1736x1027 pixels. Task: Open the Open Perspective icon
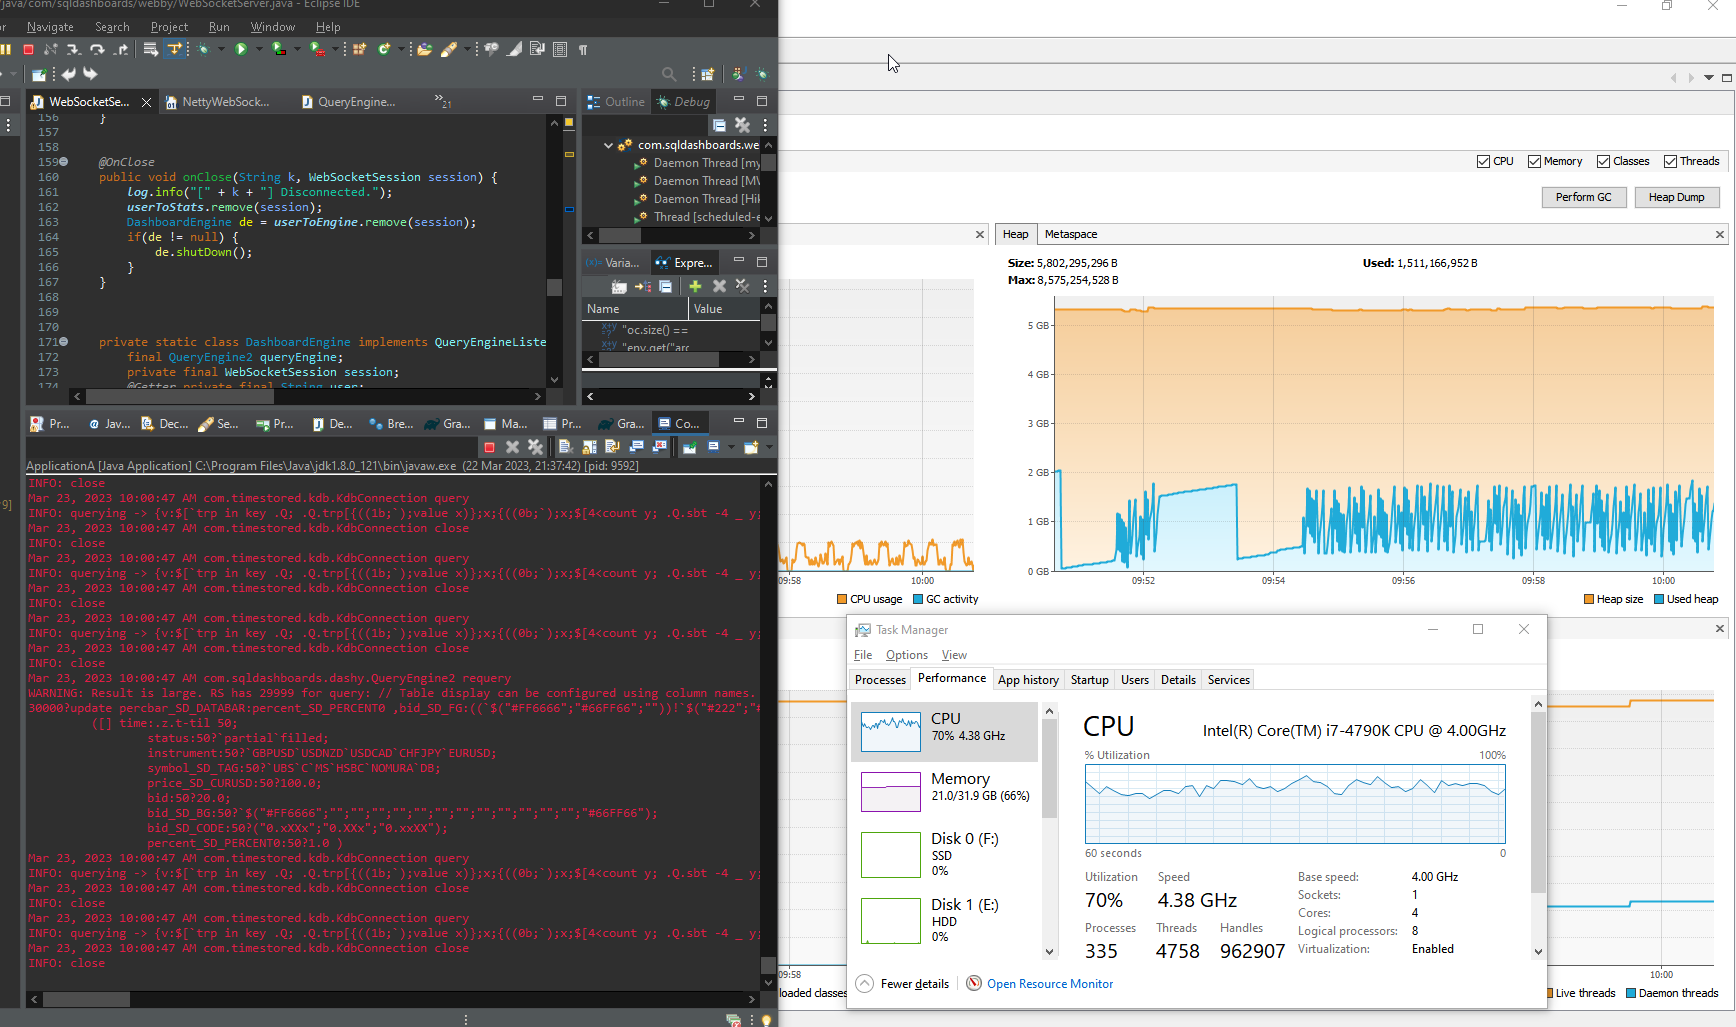pos(707,74)
